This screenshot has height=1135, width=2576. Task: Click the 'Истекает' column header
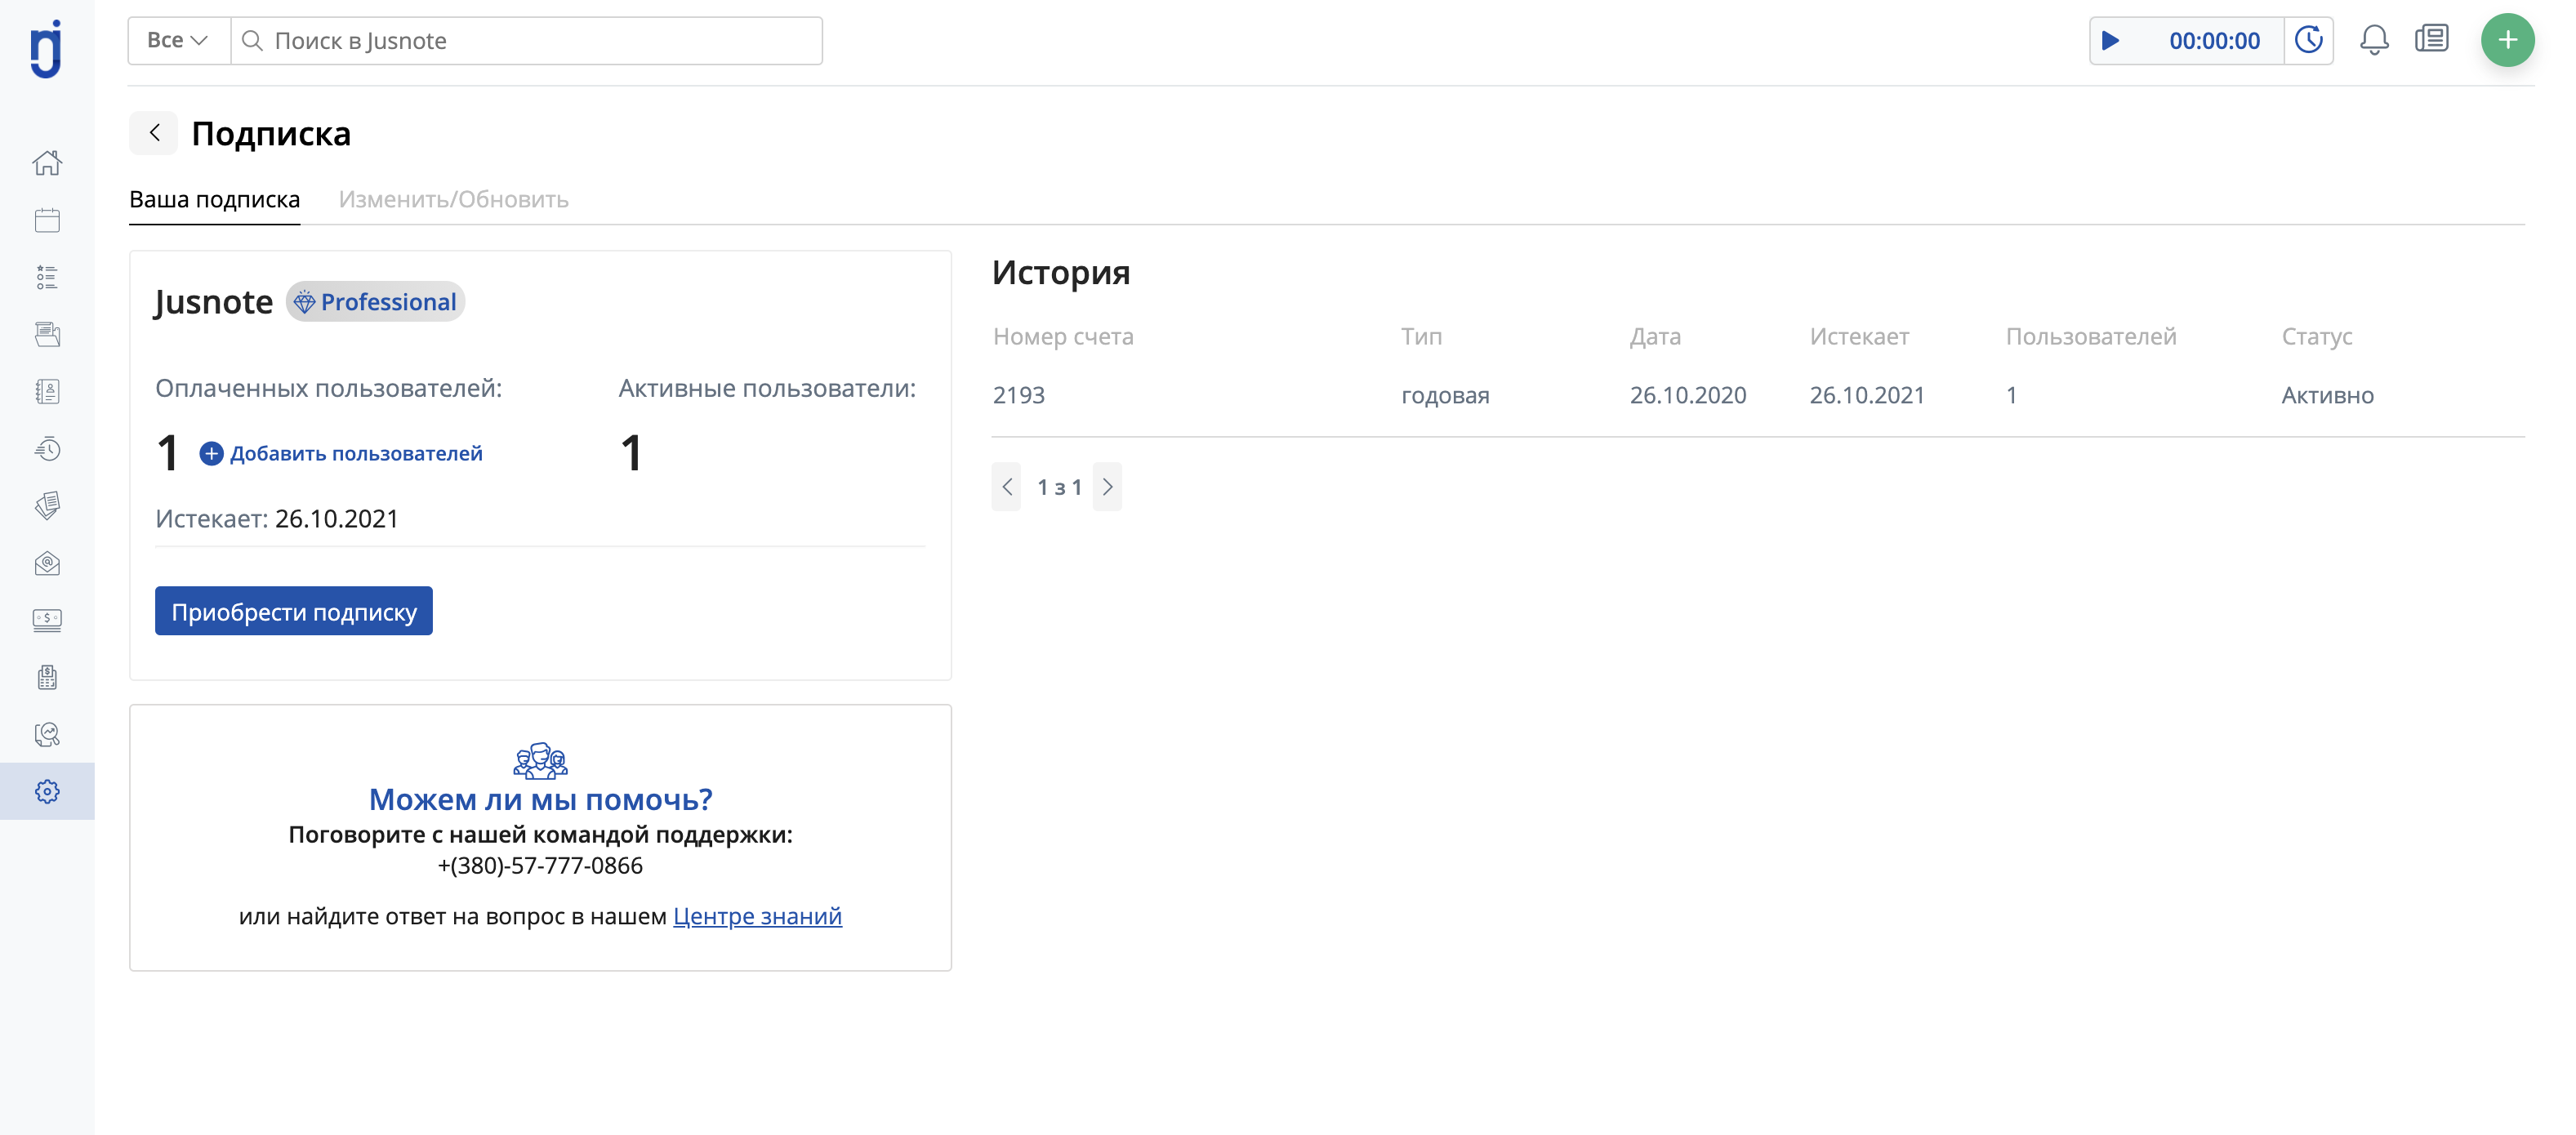[x=1859, y=336]
